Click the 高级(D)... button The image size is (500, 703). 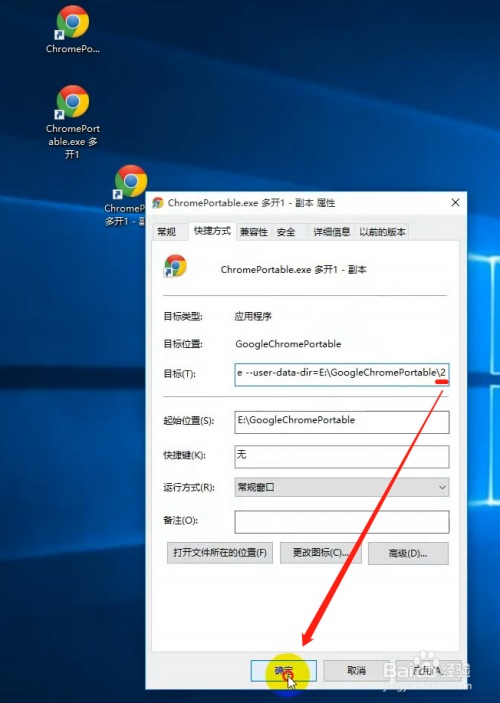pos(408,554)
